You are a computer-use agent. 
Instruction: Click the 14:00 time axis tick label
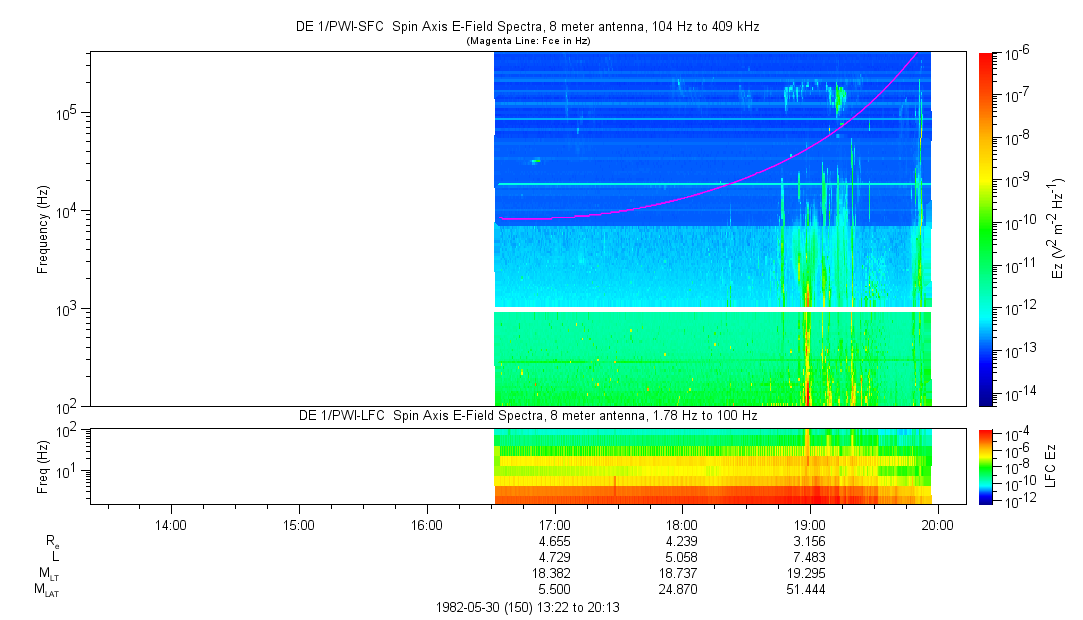point(171,524)
